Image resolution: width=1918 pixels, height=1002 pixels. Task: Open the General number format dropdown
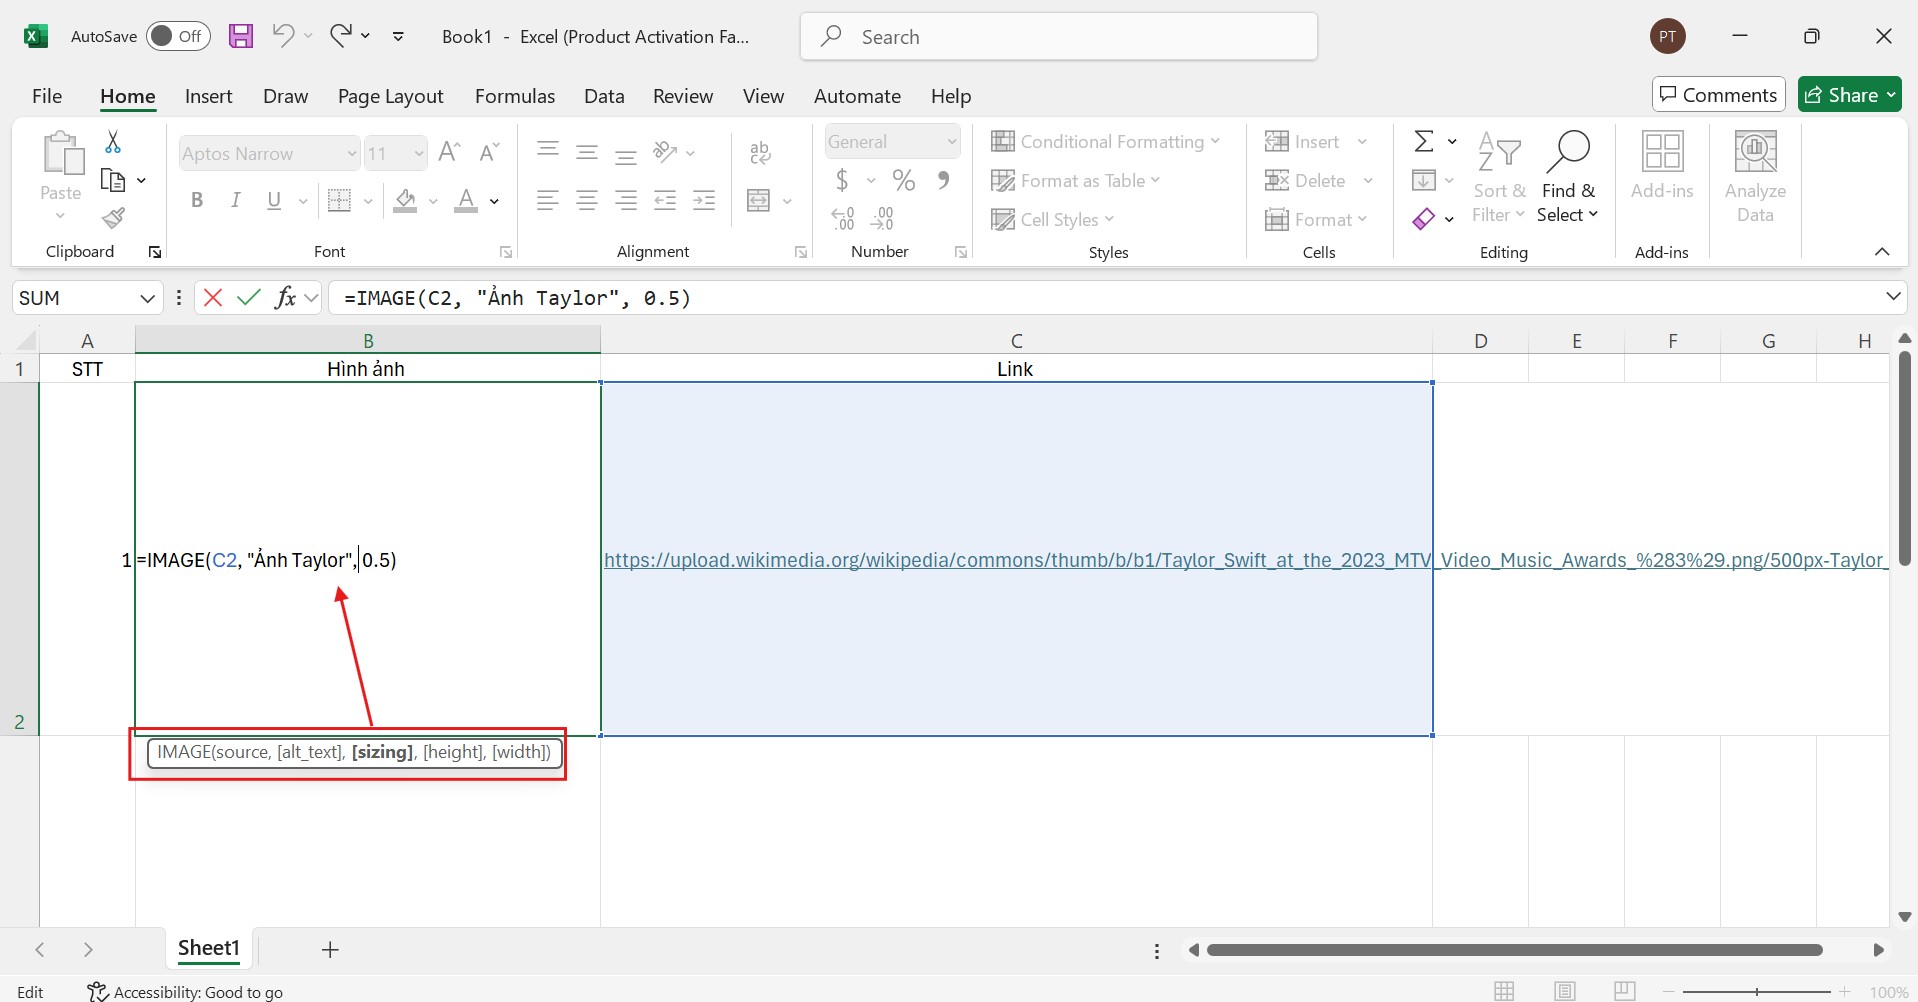pyautogui.click(x=951, y=141)
